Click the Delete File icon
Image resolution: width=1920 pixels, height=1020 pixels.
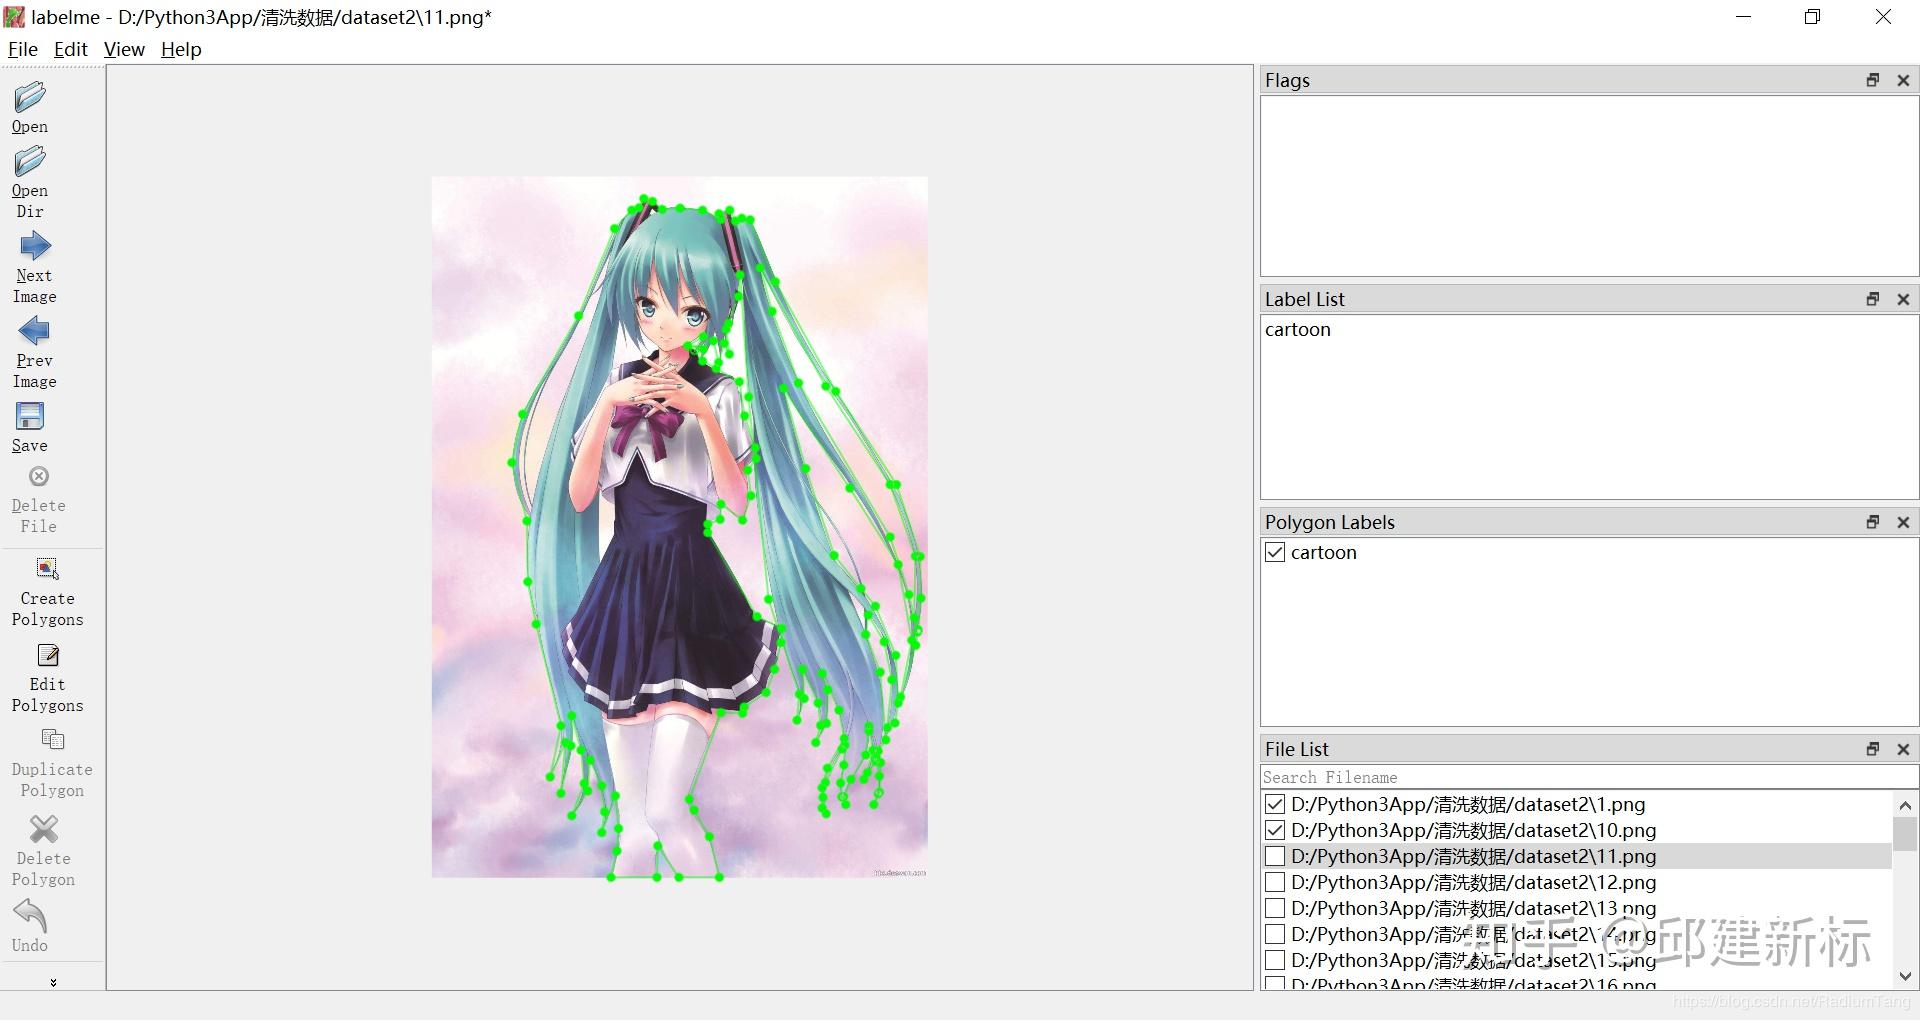pyautogui.click(x=39, y=477)
